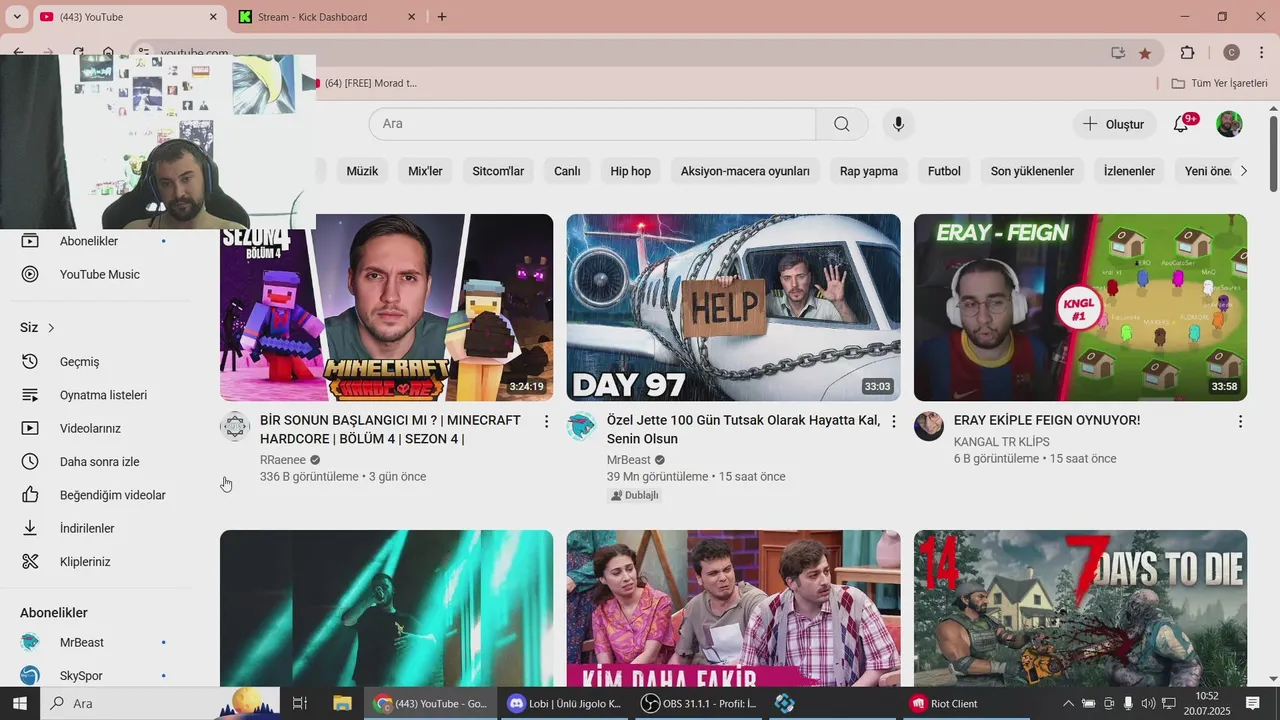Select the Aksiyon-macera oyunları chip
1280x720 pixels.
click(745, 171)
